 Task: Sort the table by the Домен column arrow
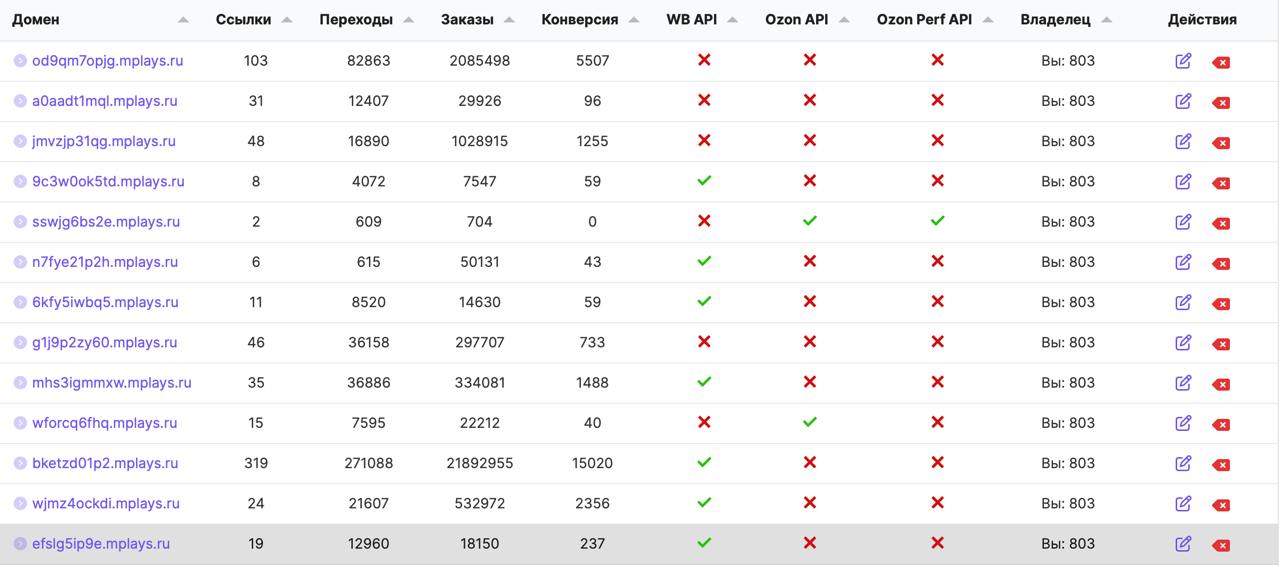coord(183,20)
